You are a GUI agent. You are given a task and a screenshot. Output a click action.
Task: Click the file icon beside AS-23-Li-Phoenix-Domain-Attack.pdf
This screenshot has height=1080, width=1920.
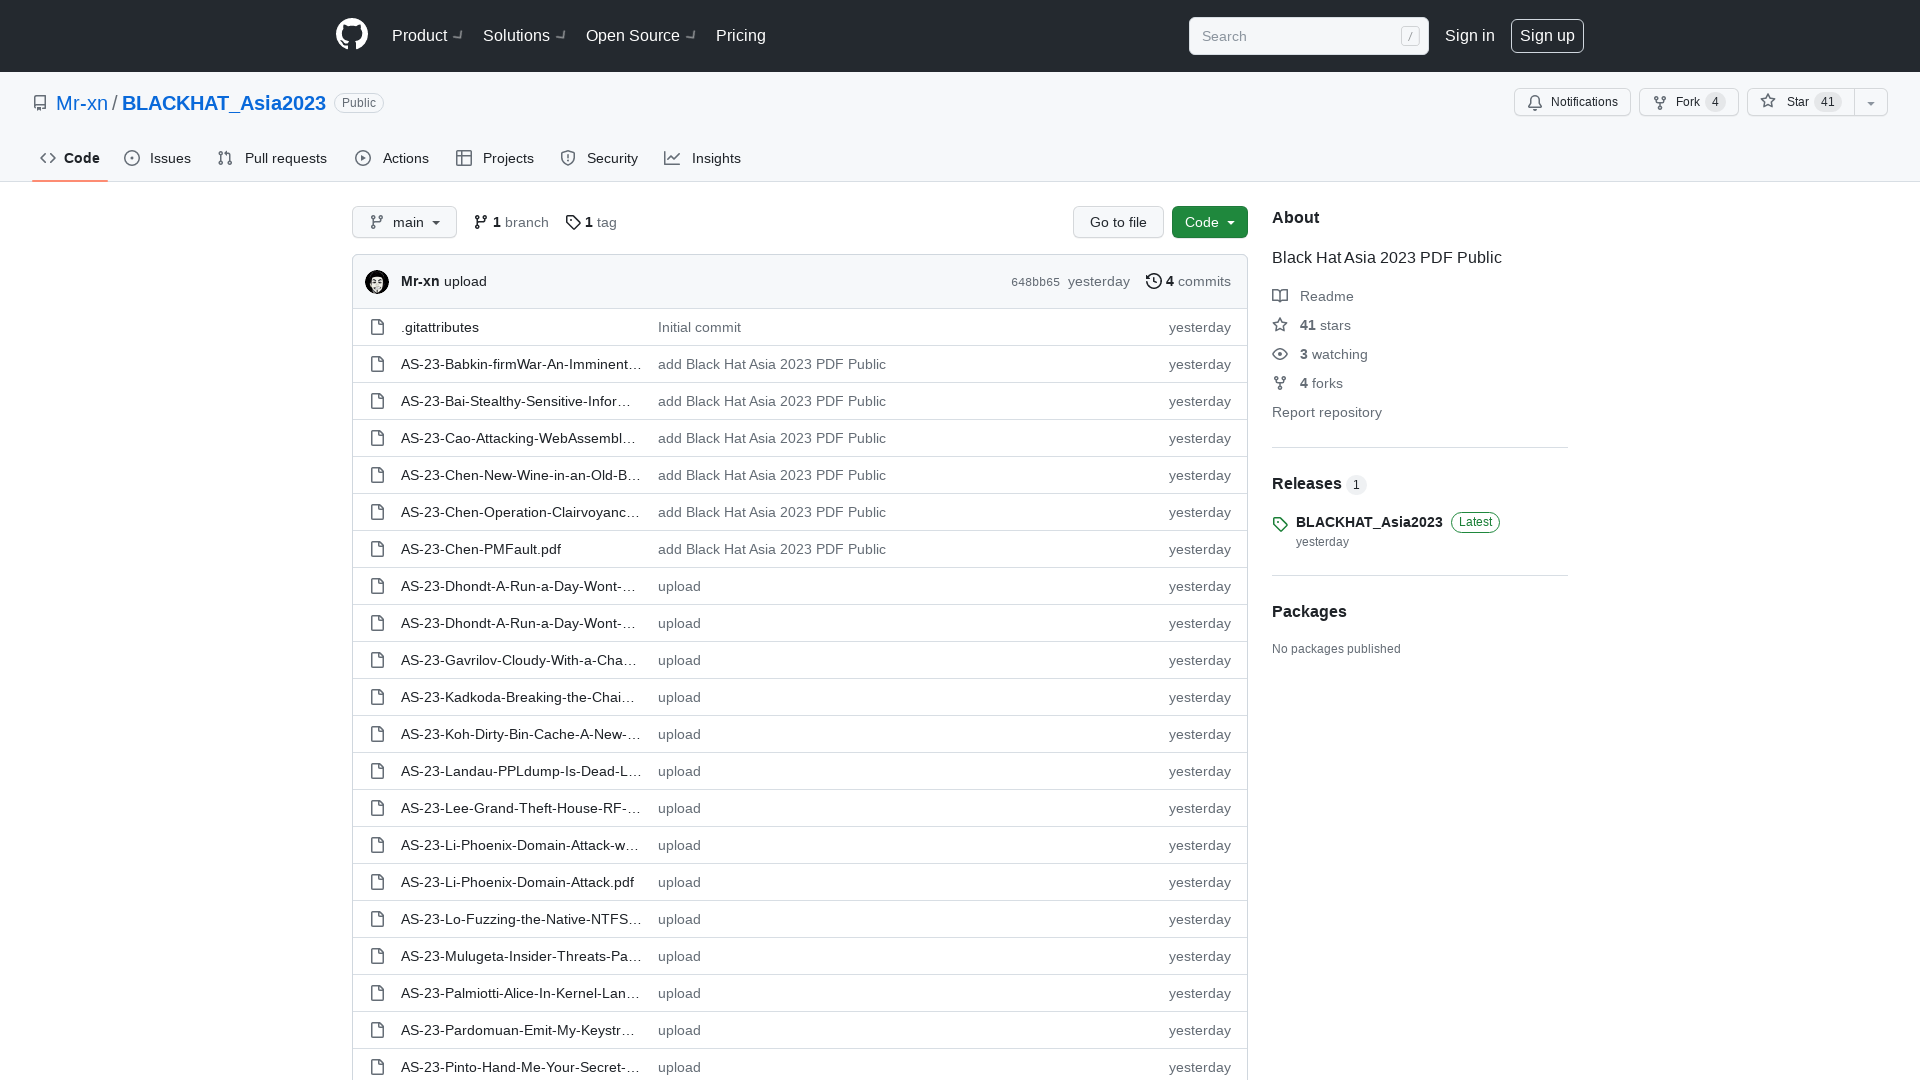[377, 882]
